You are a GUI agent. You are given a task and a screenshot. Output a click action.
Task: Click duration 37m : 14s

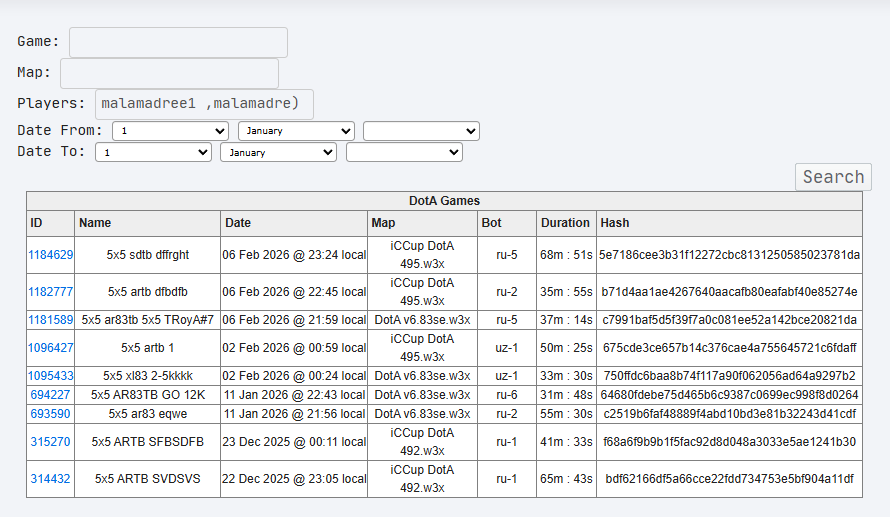tap(566, 320)
